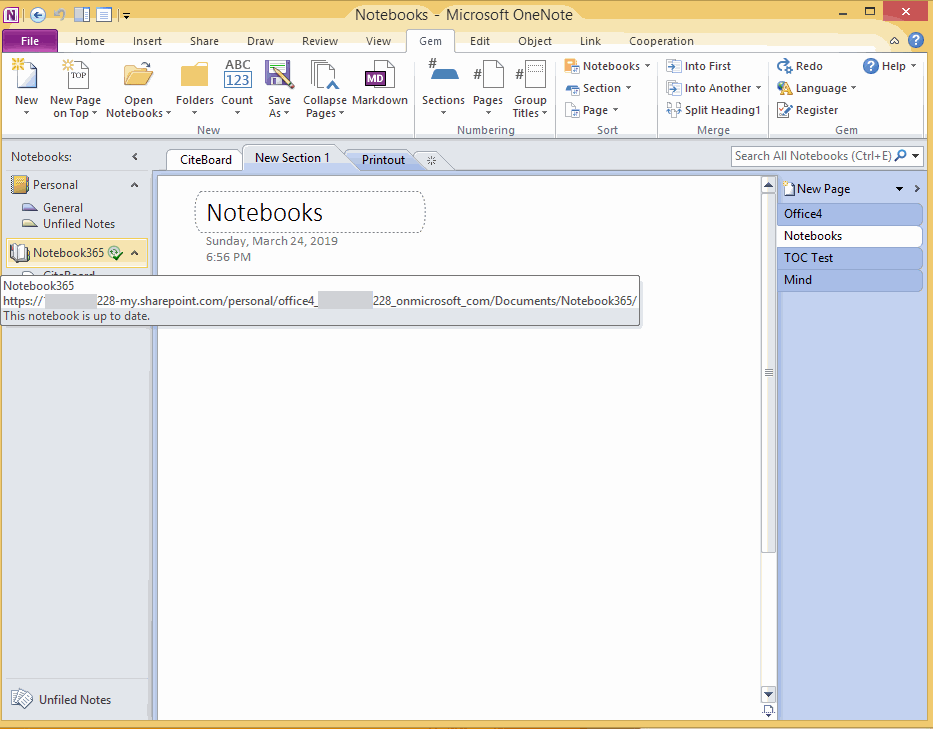This screenshot has width=933, height=729.
Task: Click the Notebook365 sync status icon
Action: click(115, 253)
